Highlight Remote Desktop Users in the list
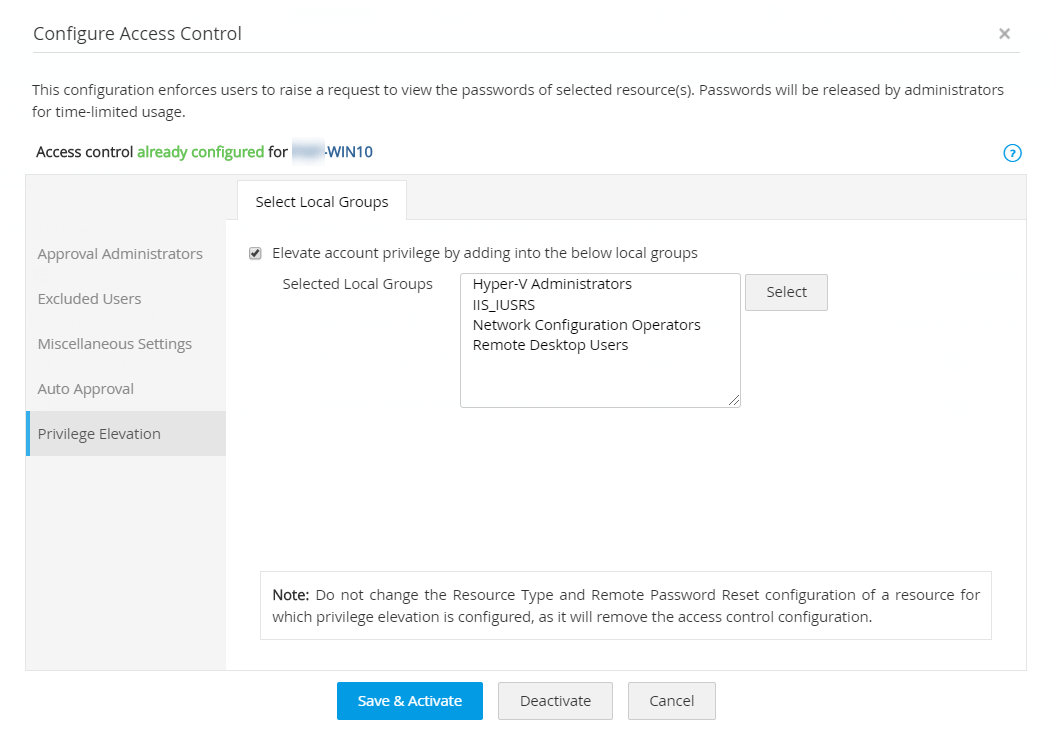Screen dimensions: 1050x735 click(550, 345)
